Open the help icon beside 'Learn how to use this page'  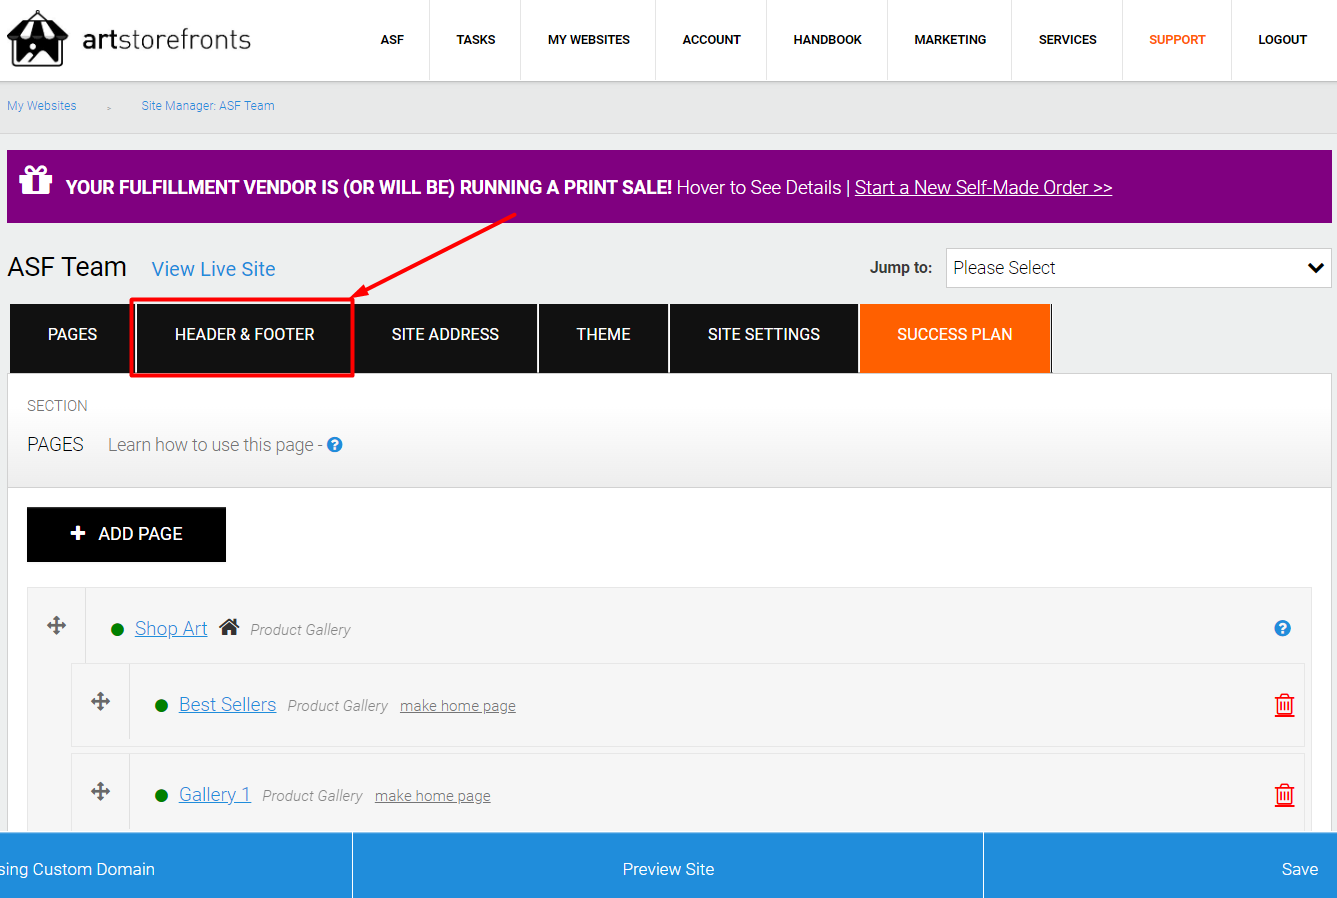coord(335,445)
